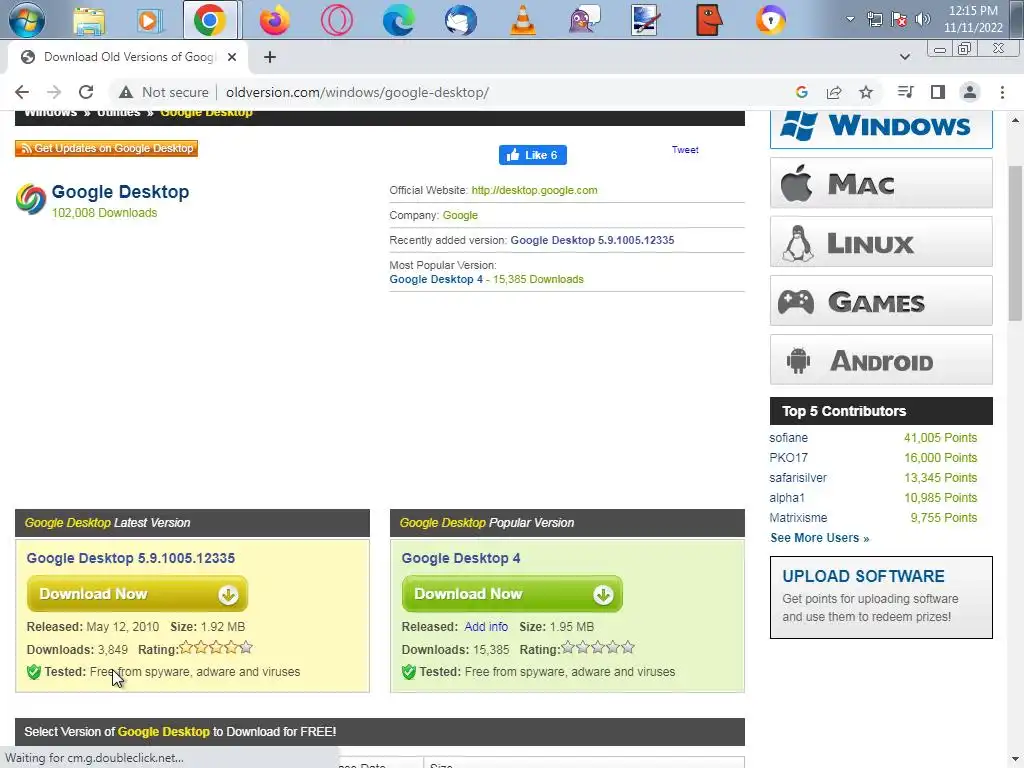Click the system tray volume icon
The width and height of the screenshot is (1024, 768).
(x=923, y=20)
